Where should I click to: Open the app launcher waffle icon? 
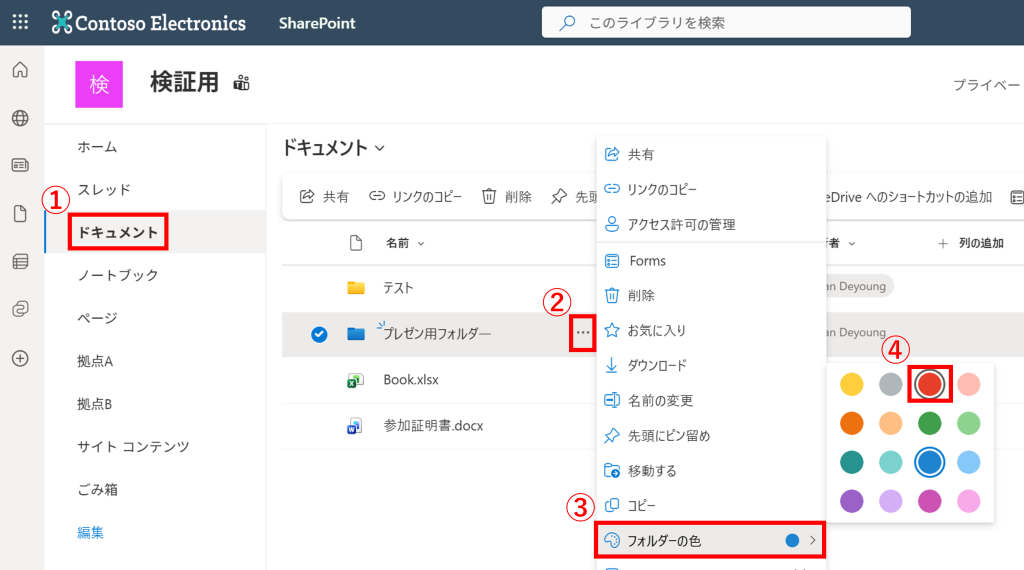[20, 22]
